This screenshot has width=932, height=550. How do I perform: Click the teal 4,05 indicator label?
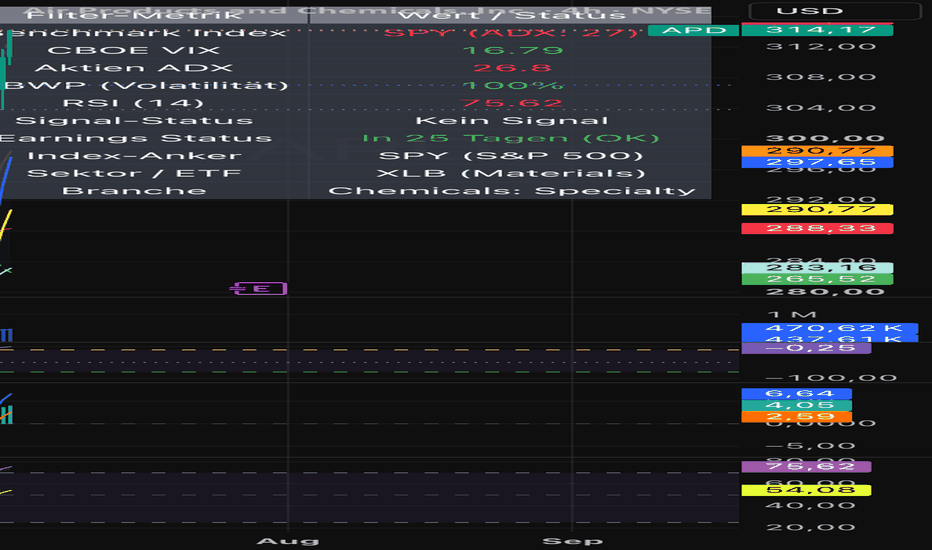[x=796, y=406]
